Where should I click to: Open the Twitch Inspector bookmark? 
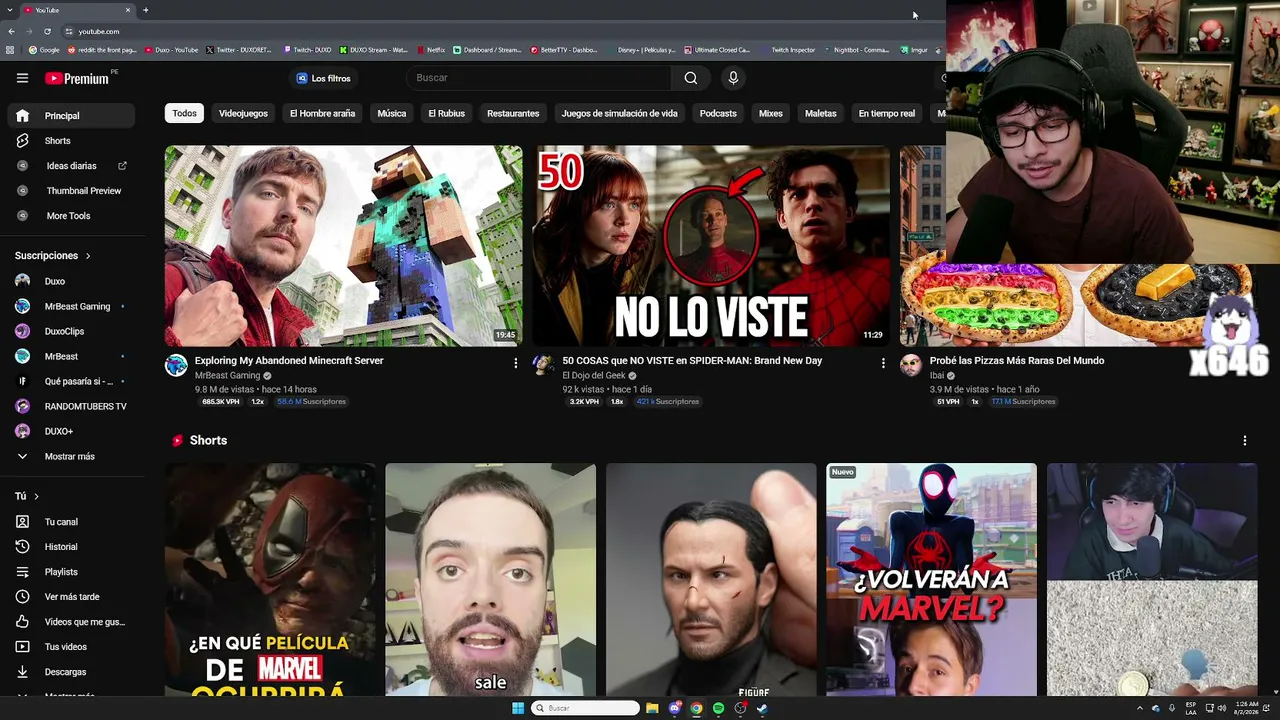pyautogui.click(x=789, y=50)
